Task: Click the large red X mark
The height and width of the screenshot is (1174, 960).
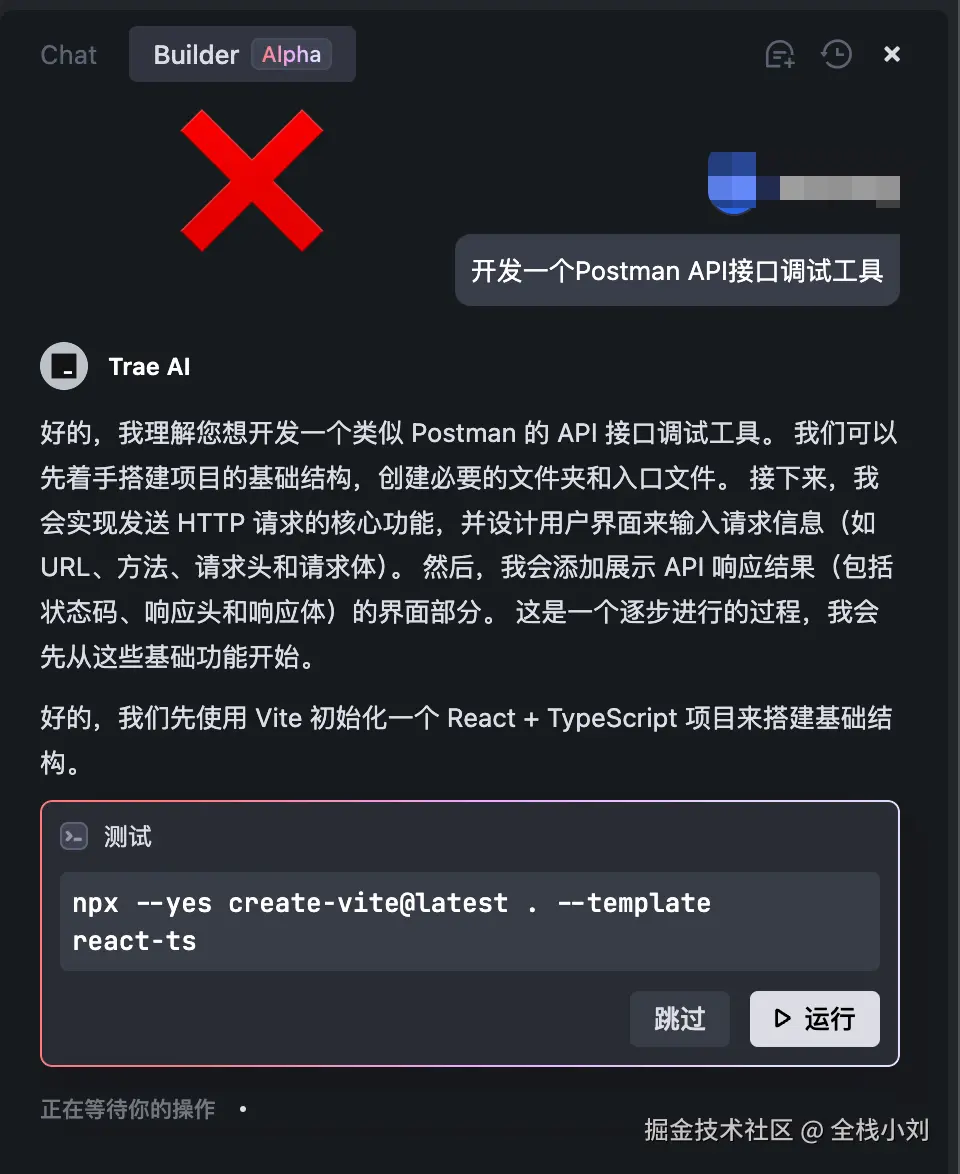Action: click(252, 180)
